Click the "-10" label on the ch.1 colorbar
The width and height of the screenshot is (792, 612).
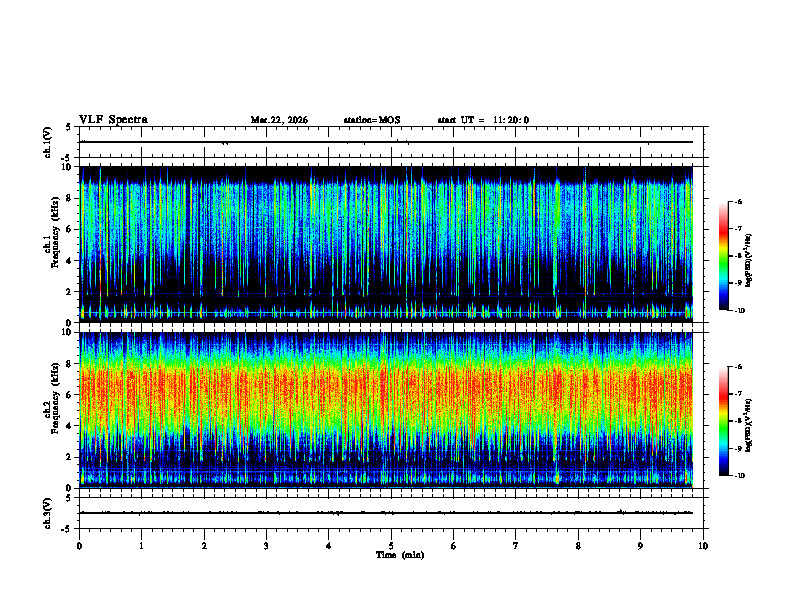(x=739, y=311)
